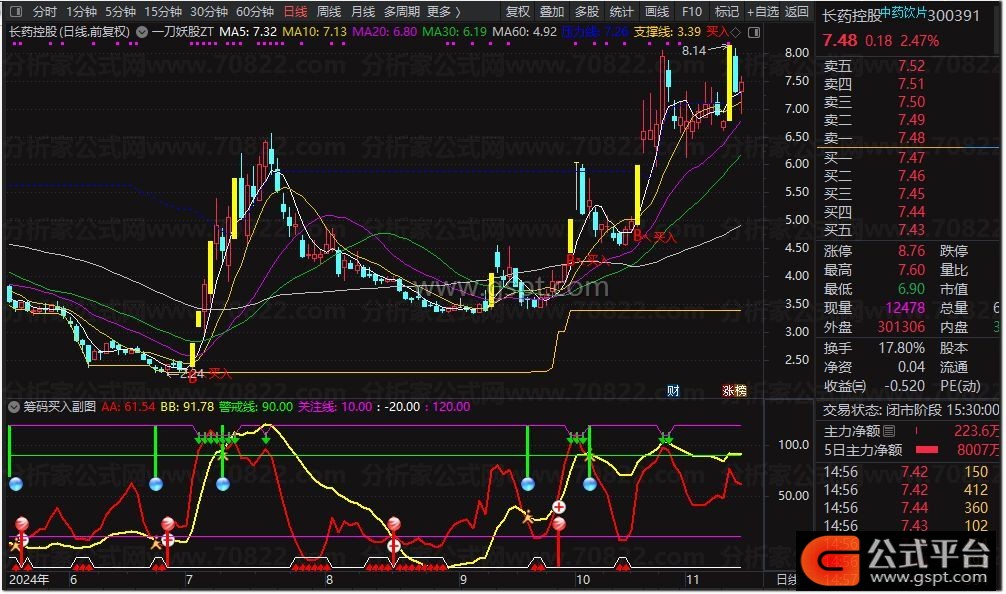
Task: Click the 警戒线: 90.00 label
Action: (256, 407)
